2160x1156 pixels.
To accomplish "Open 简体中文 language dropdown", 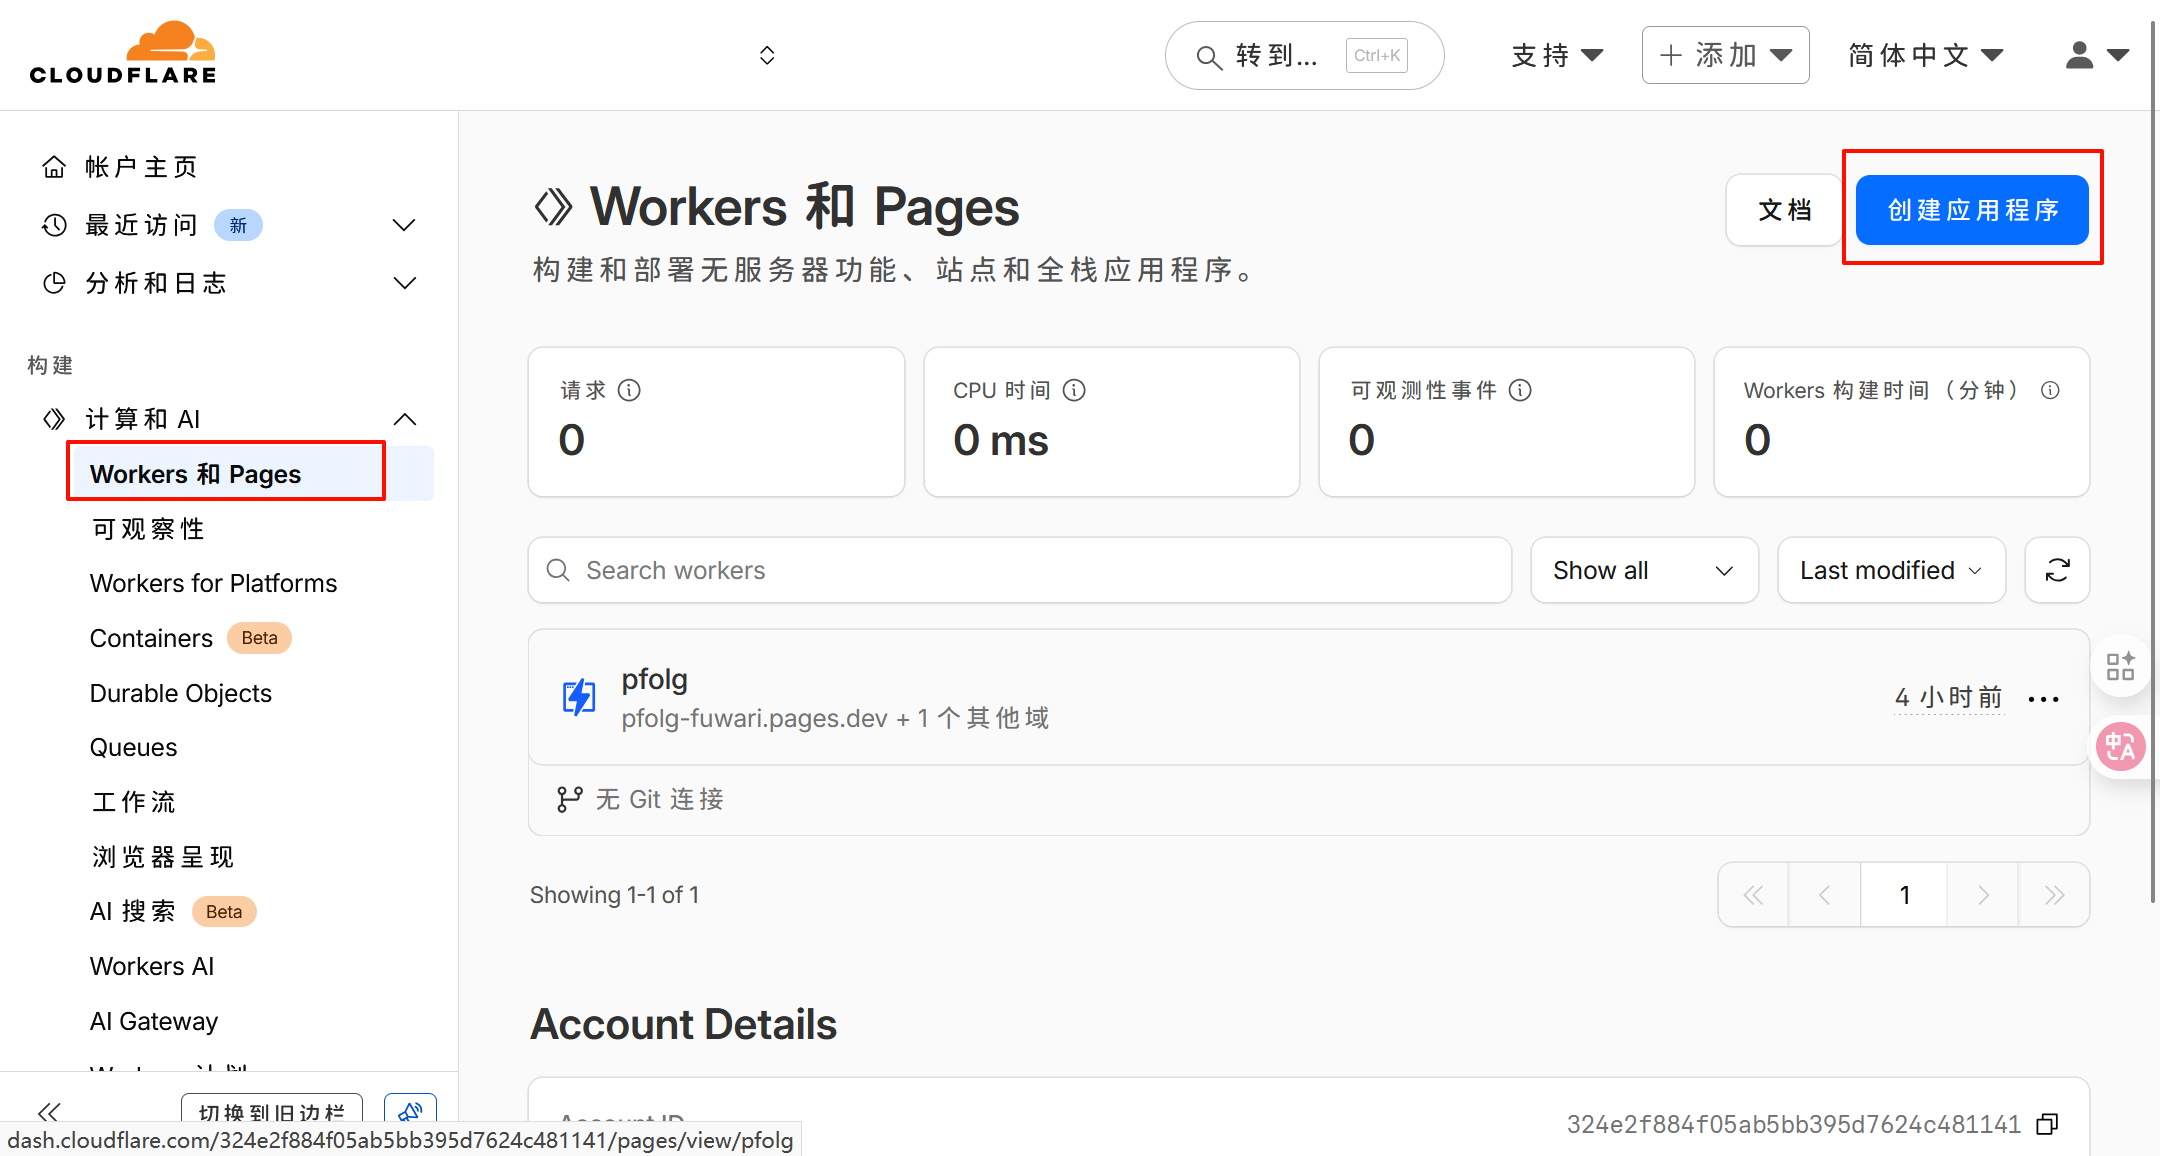I will 1924,55.
